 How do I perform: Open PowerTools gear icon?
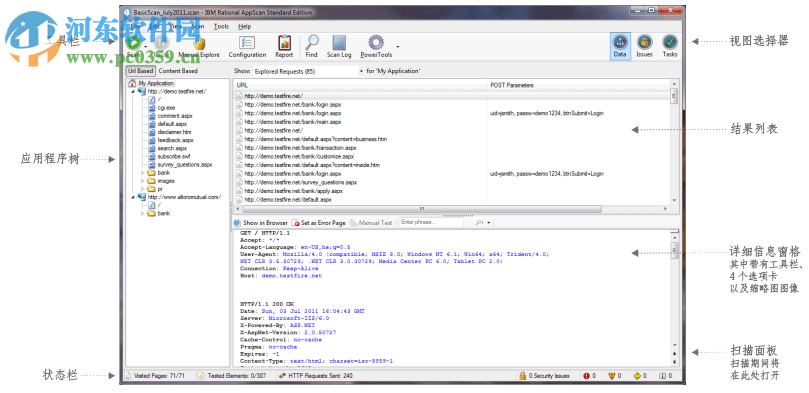376,43
